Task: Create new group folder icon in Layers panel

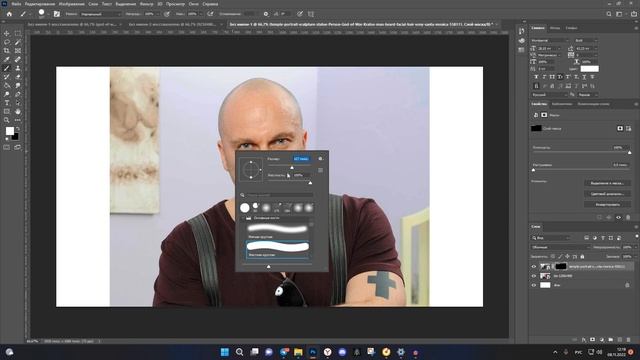Action: coord(610,340)
